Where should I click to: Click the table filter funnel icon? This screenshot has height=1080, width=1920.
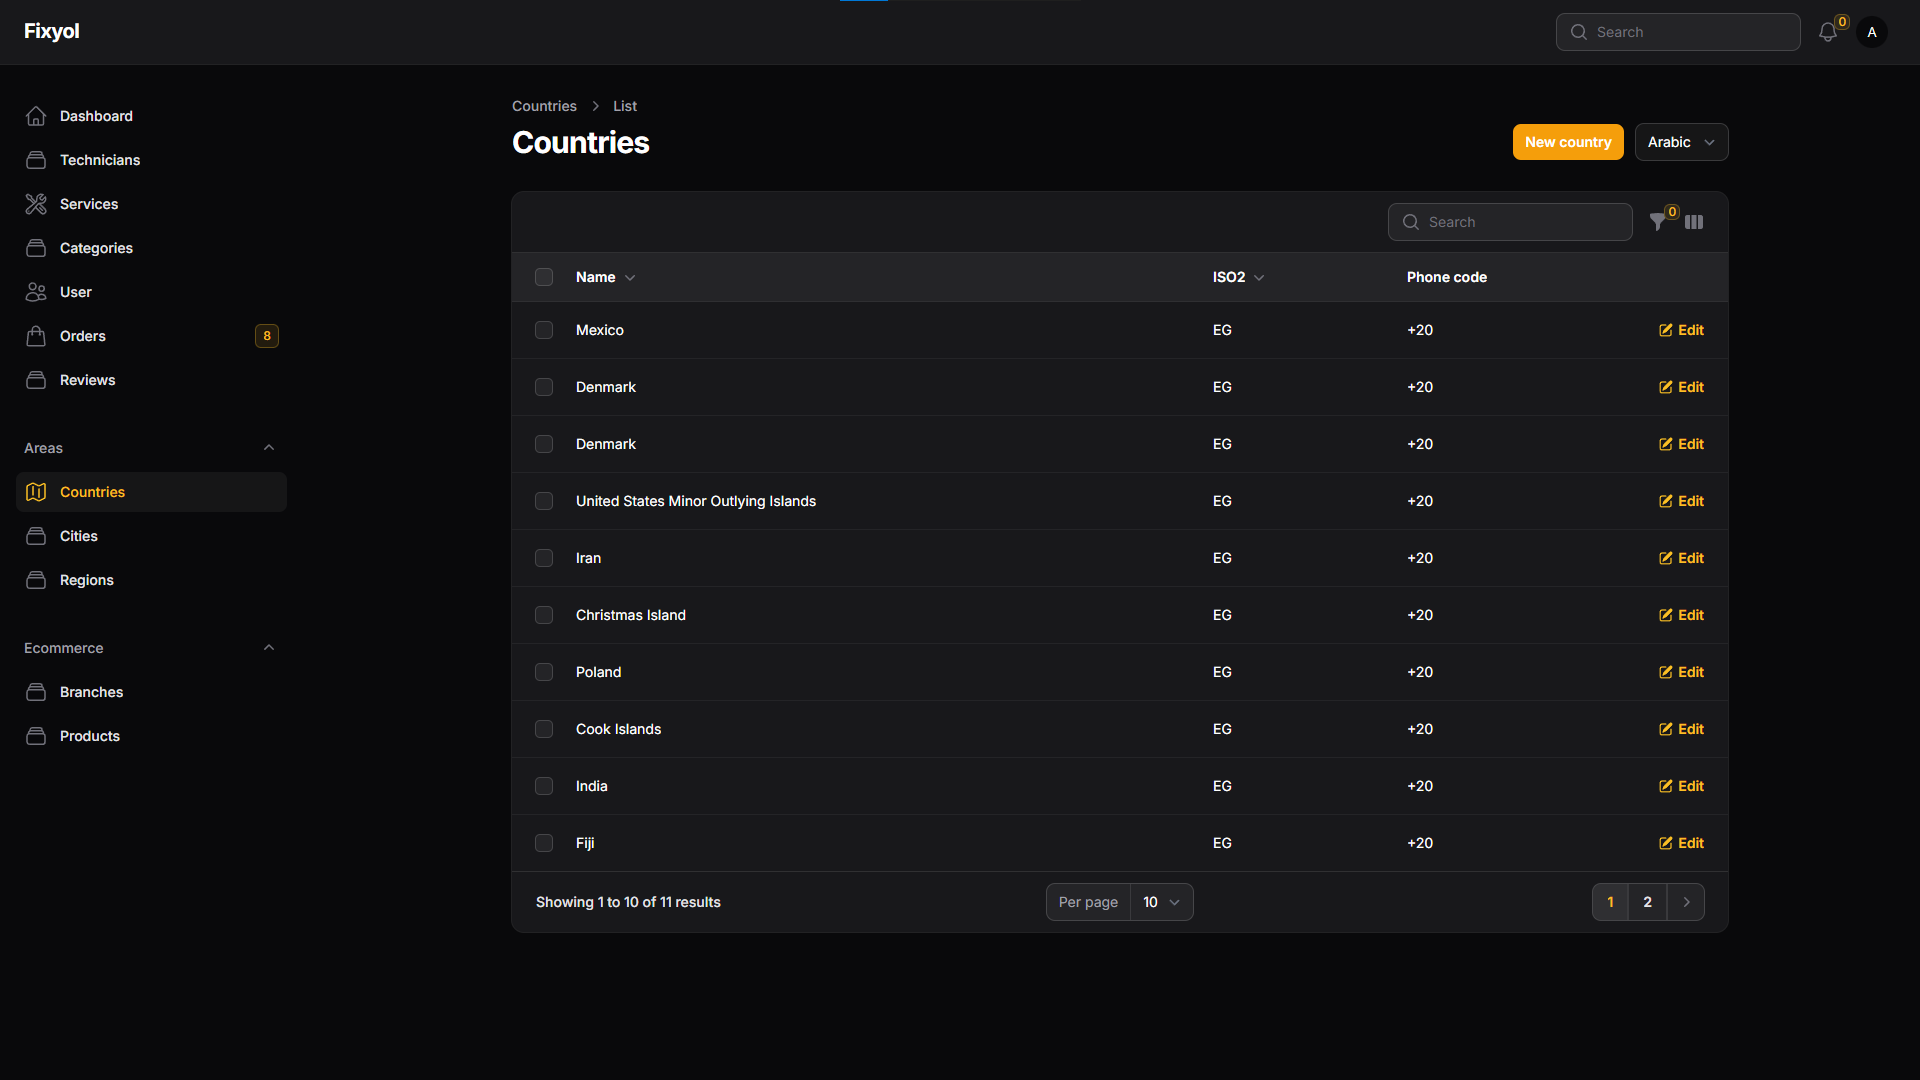click(1658, 222)
